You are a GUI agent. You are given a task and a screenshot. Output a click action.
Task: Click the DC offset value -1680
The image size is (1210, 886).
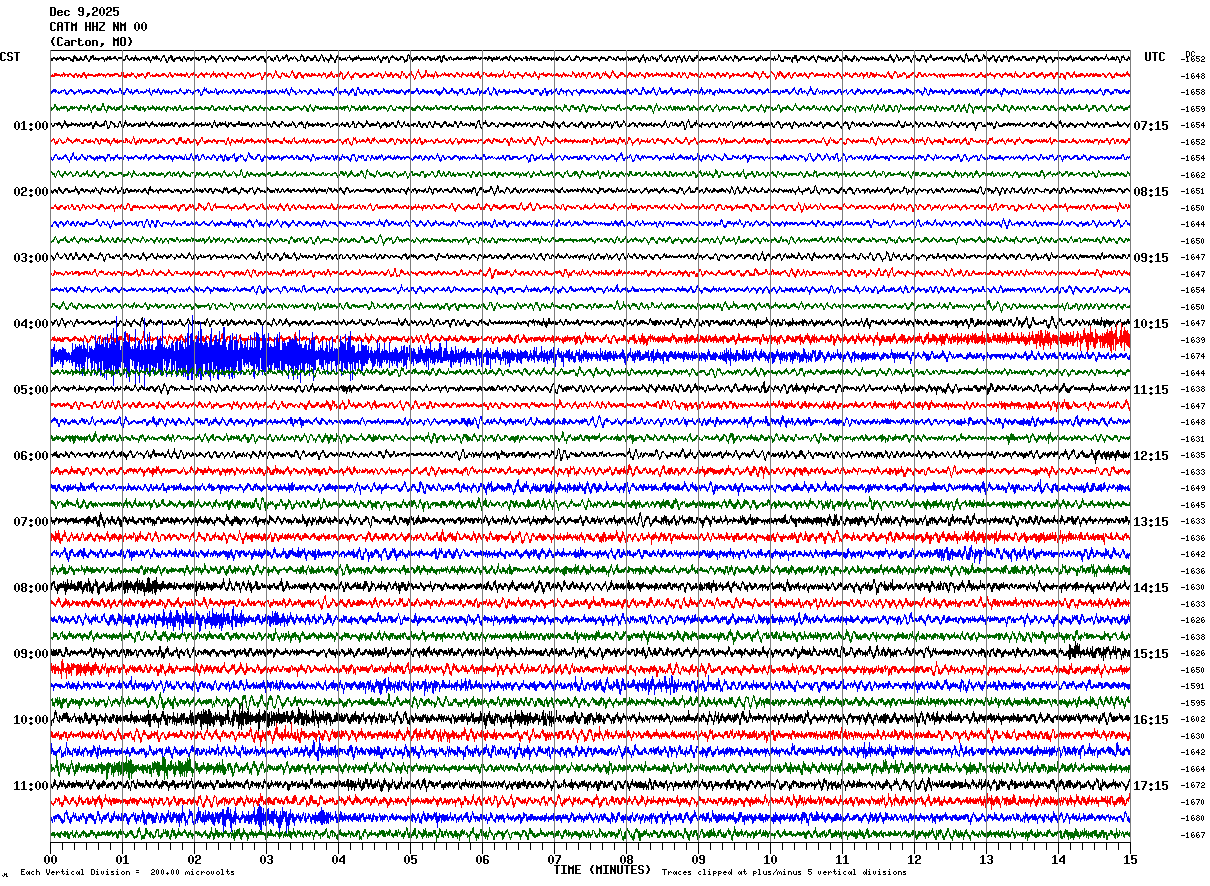tap(1193, 818)
